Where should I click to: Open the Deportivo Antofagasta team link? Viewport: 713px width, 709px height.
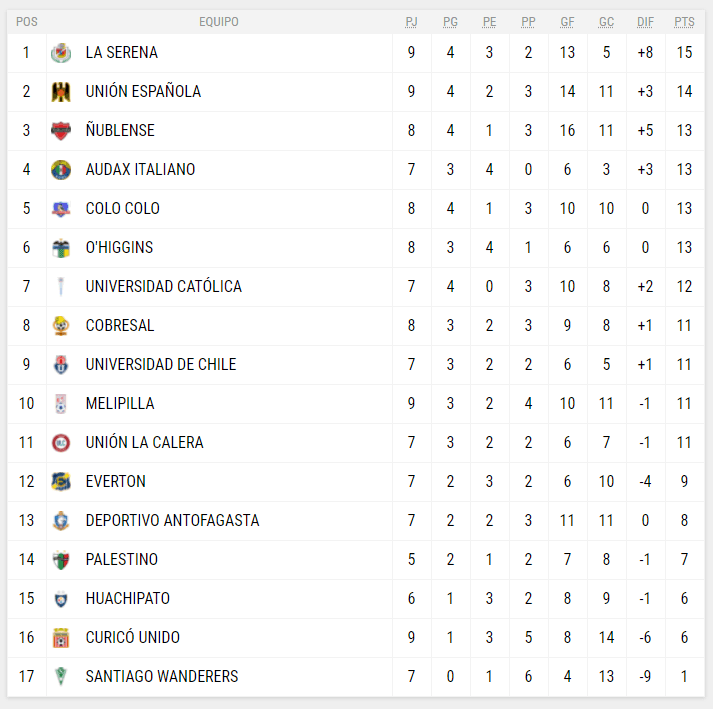point(172,521)
